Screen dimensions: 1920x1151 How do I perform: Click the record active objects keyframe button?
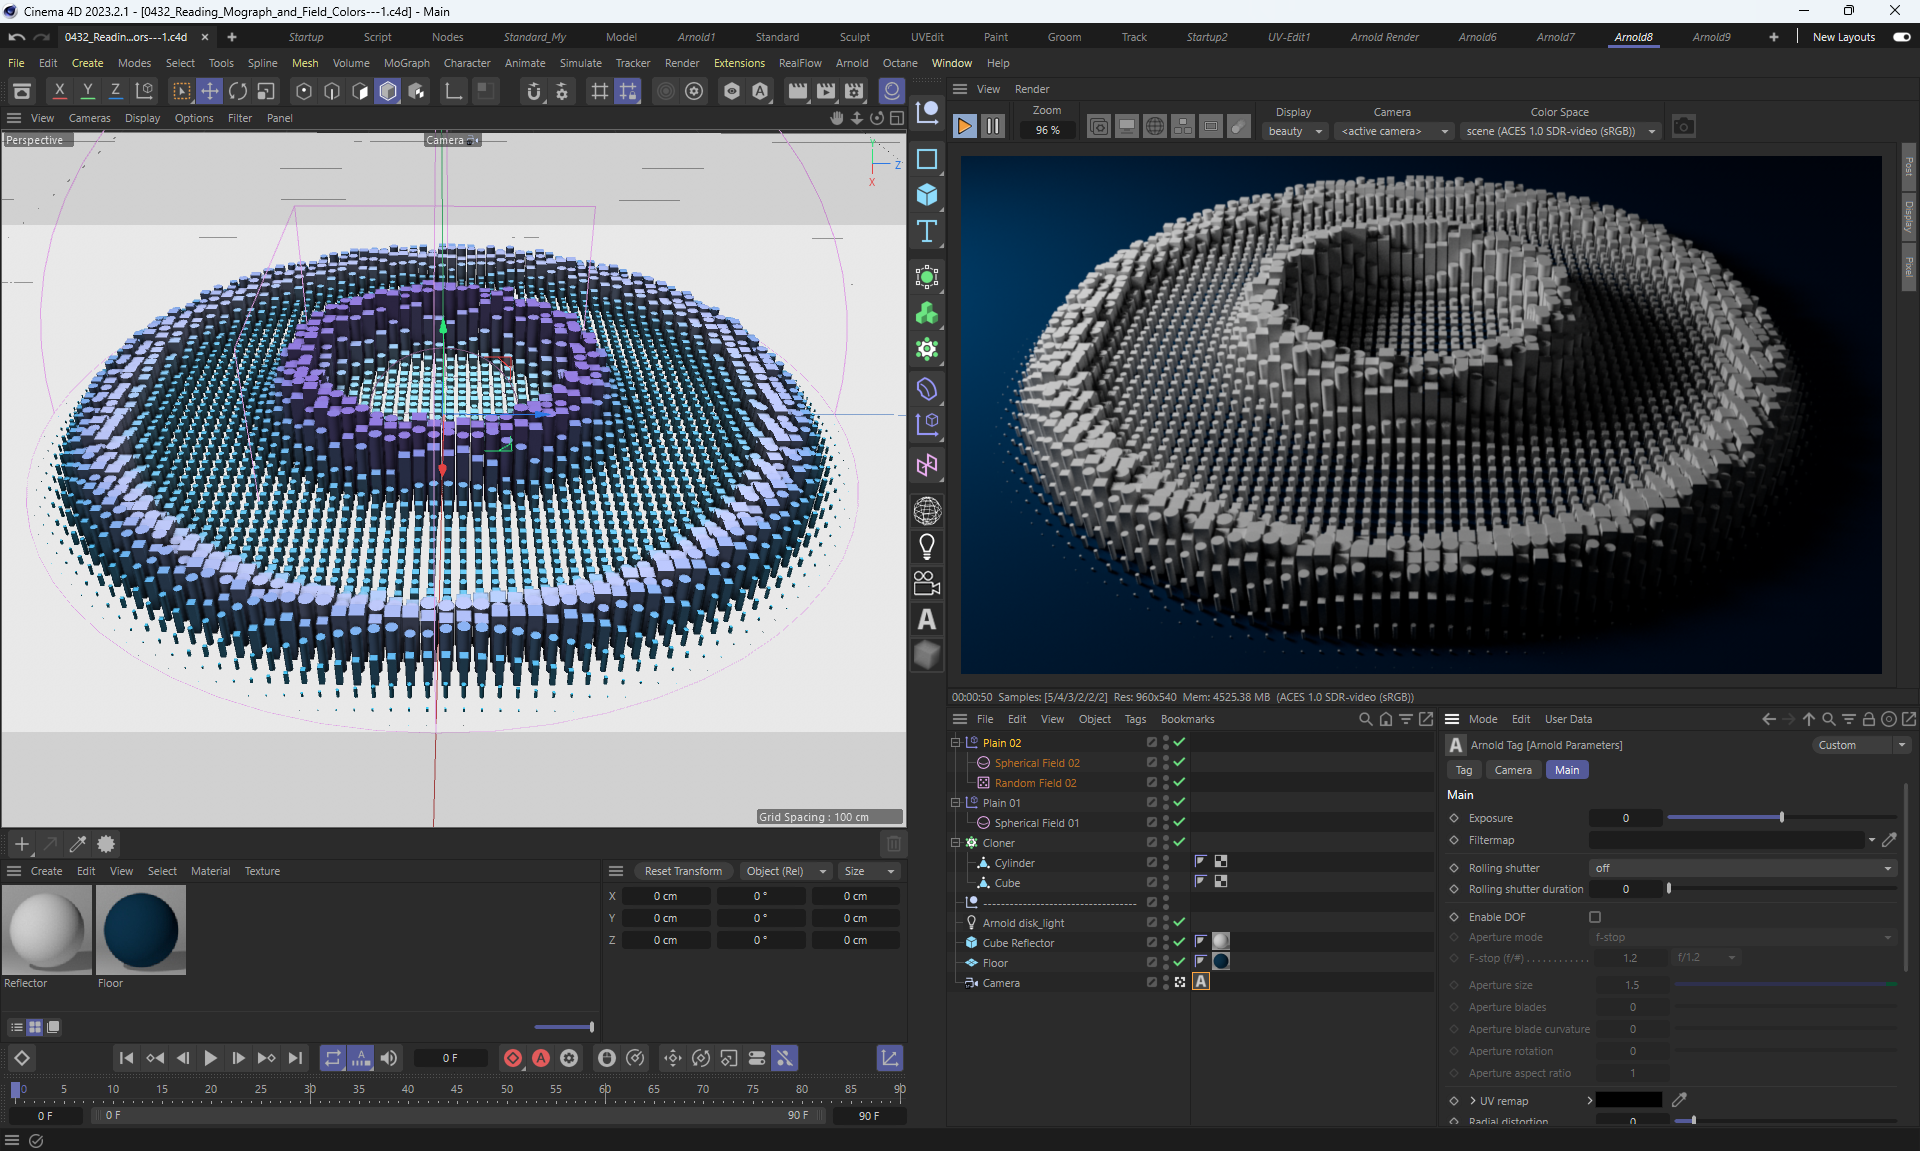pyautogui.click(x=513, y=1058)
